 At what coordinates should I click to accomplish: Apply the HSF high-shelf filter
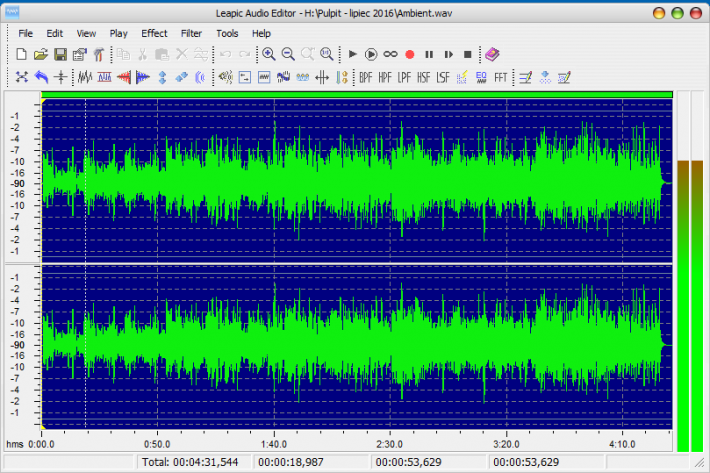(423, 78)
